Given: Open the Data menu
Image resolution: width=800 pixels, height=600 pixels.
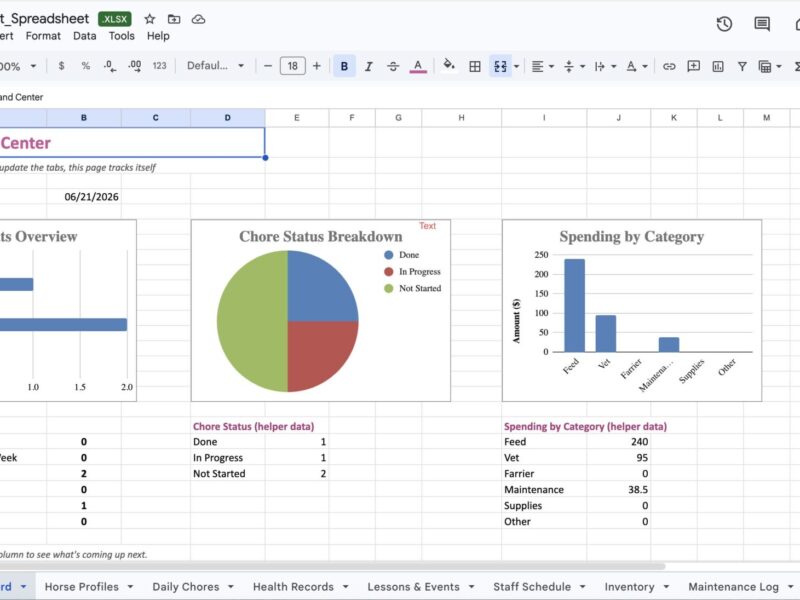Looking at the screenshot, I should 84,36.
